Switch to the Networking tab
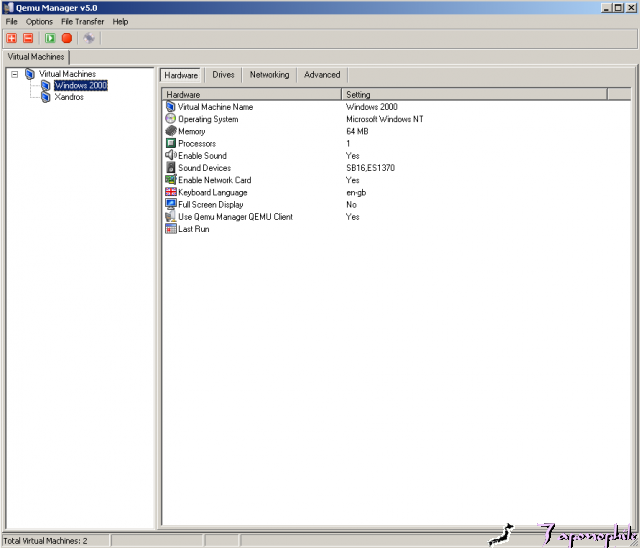Viewport: 640px width, 548px height. [269, 75]
